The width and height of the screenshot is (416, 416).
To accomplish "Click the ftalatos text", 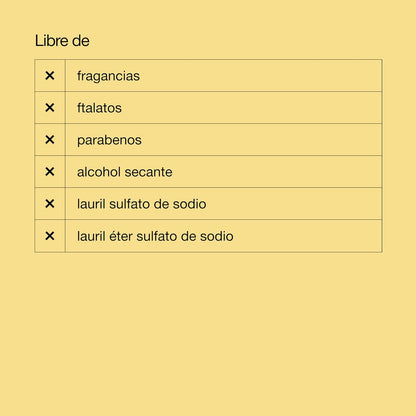I will point(99,108).
